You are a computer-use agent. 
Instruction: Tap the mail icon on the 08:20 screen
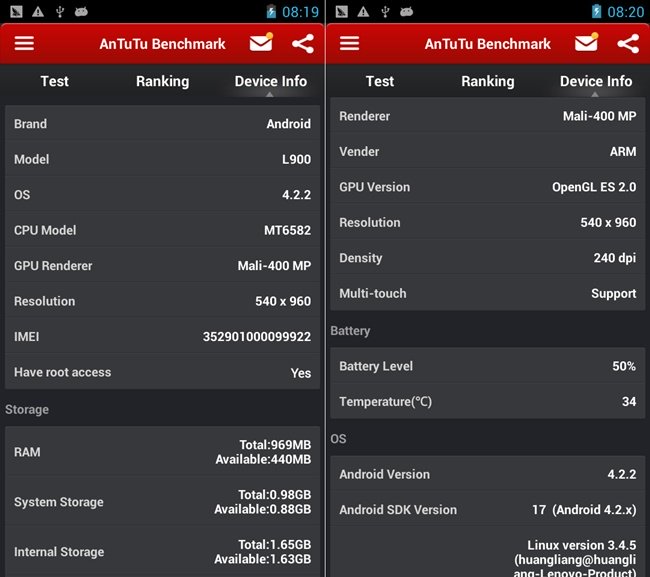[586, 44]
